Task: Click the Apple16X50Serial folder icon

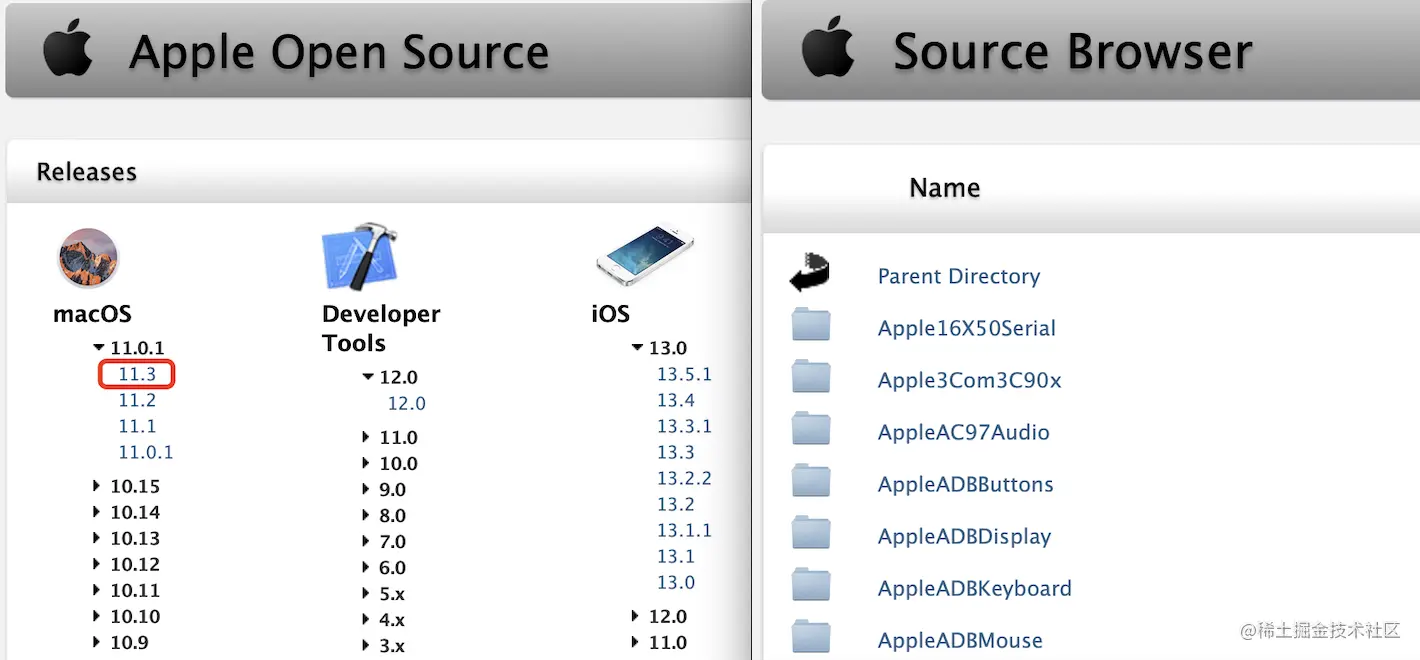Action: (811, 325)
